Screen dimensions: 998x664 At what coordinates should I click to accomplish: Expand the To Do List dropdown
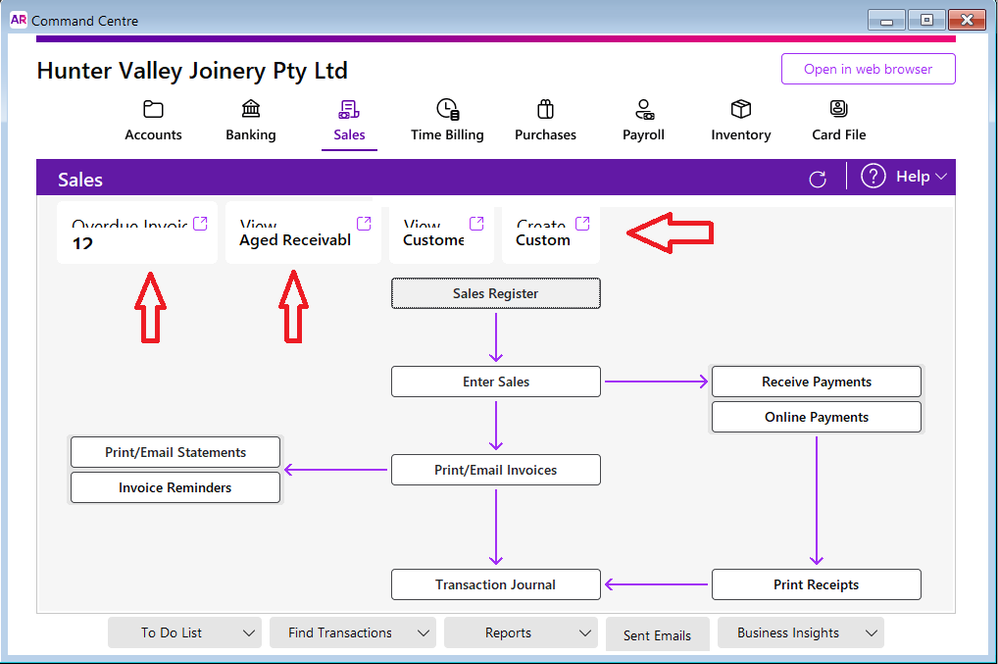248,633
